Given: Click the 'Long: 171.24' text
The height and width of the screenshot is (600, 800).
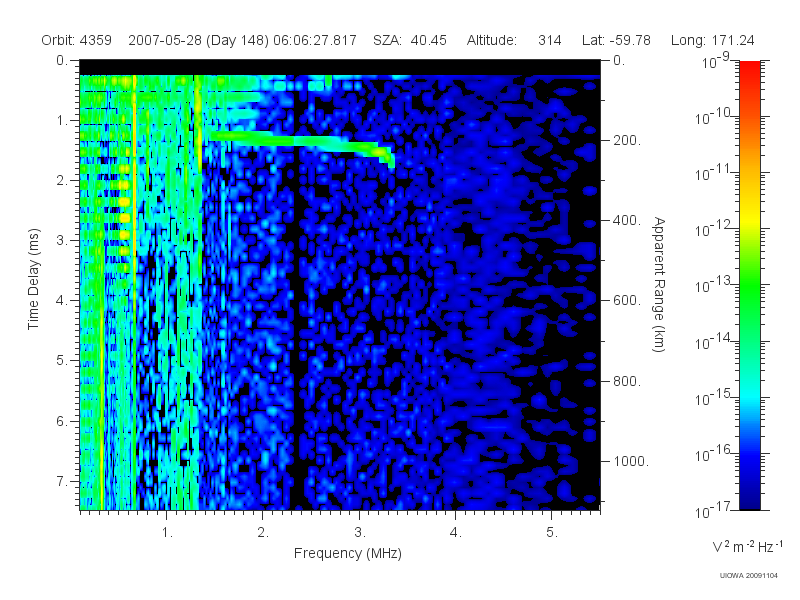Looking at the screenshot, I should (x=712, y=40).
